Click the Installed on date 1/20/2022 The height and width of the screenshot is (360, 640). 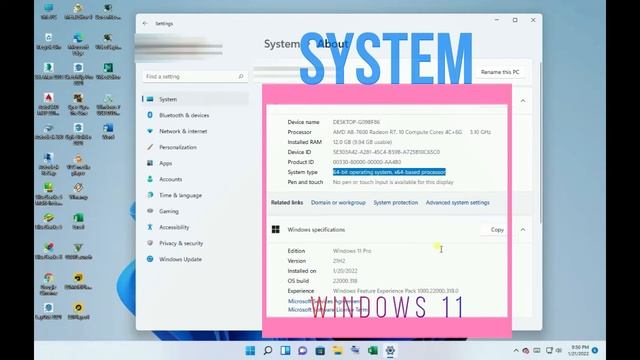pos(345,271)
